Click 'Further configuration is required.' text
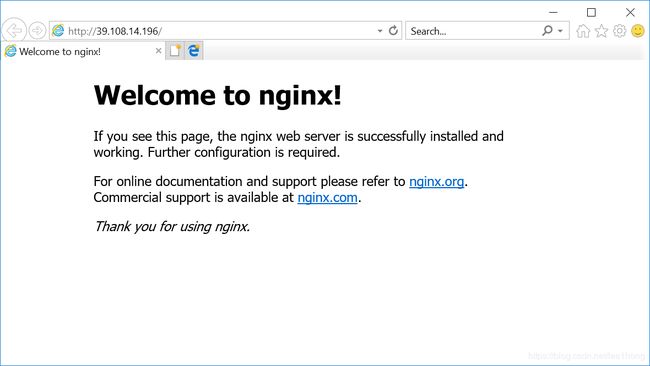Image resolution: width=650 pixels, height=366 pixels. [x=244, y=153]
